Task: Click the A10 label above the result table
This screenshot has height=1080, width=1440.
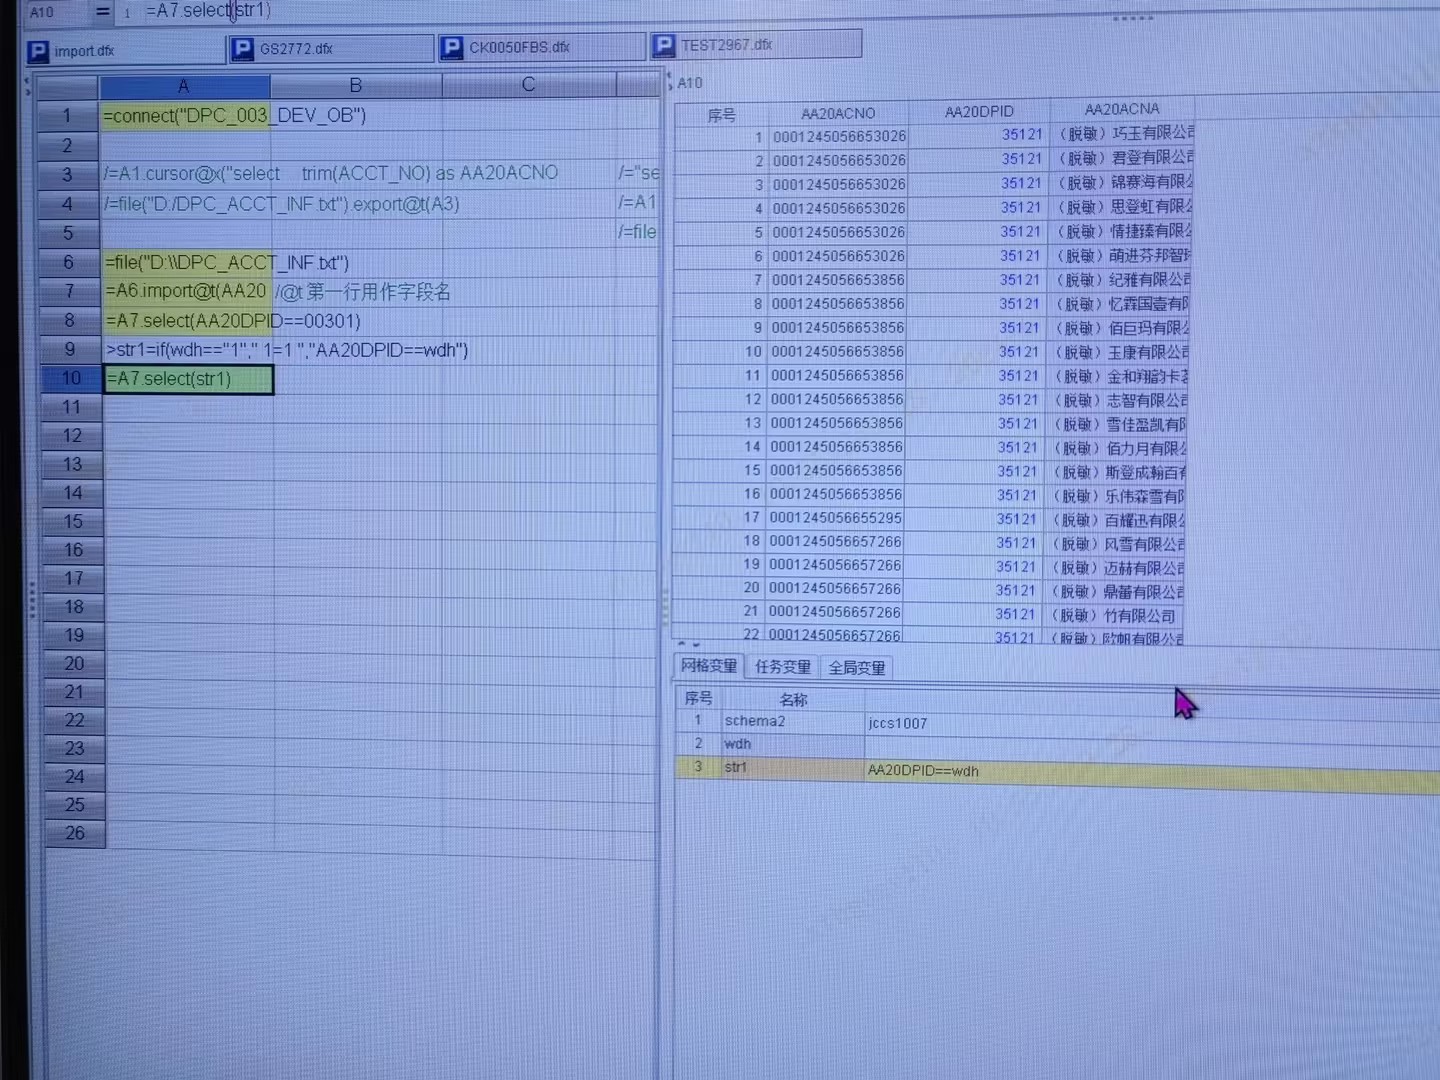Action: coord(690,83)
